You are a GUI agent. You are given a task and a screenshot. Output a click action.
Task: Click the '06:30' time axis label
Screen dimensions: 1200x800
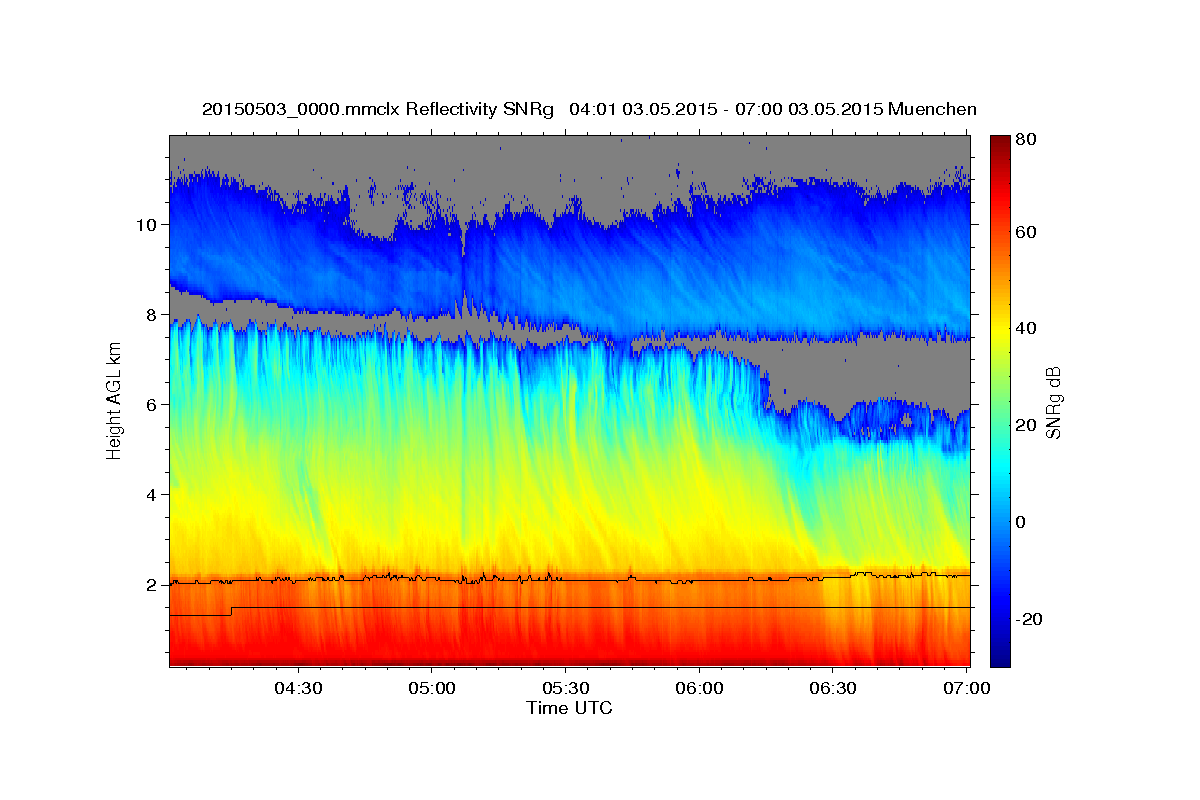tap(833, 689)
